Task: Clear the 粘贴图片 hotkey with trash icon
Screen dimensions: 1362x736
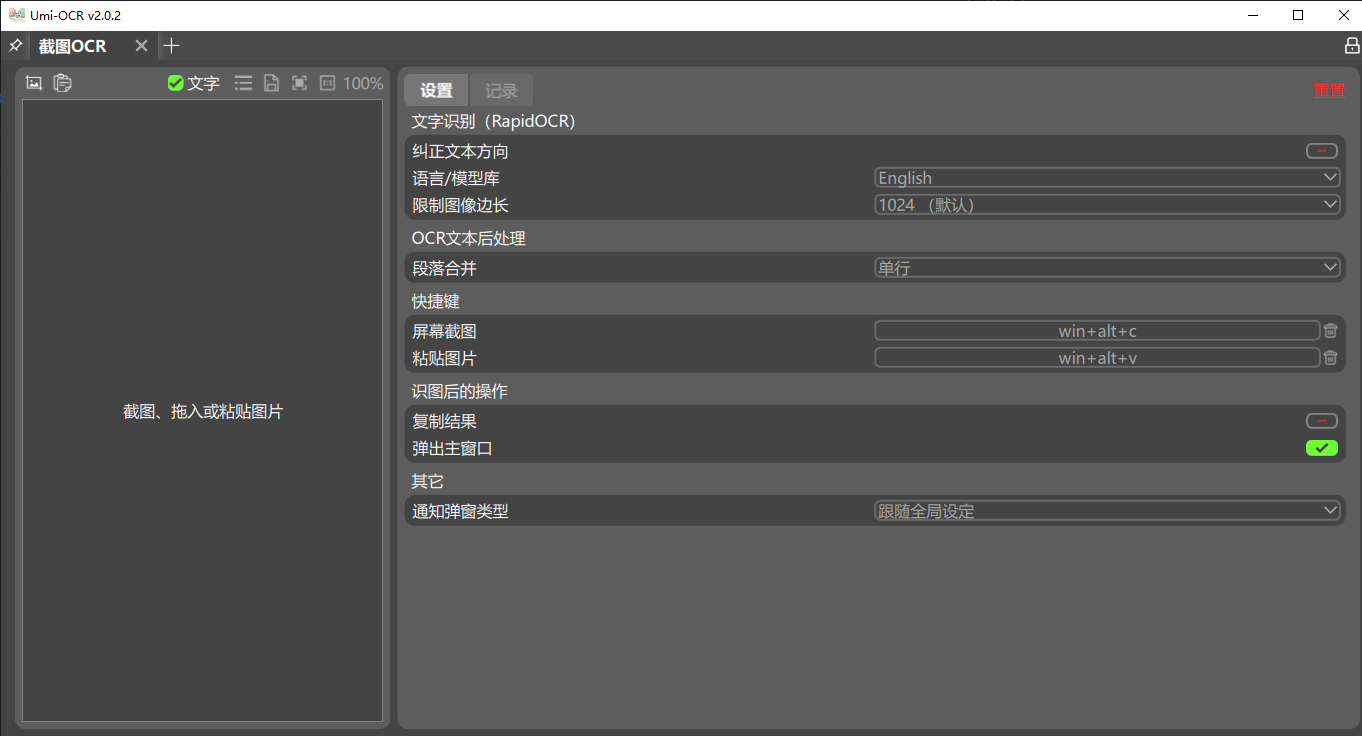Action: point(1330,358)
